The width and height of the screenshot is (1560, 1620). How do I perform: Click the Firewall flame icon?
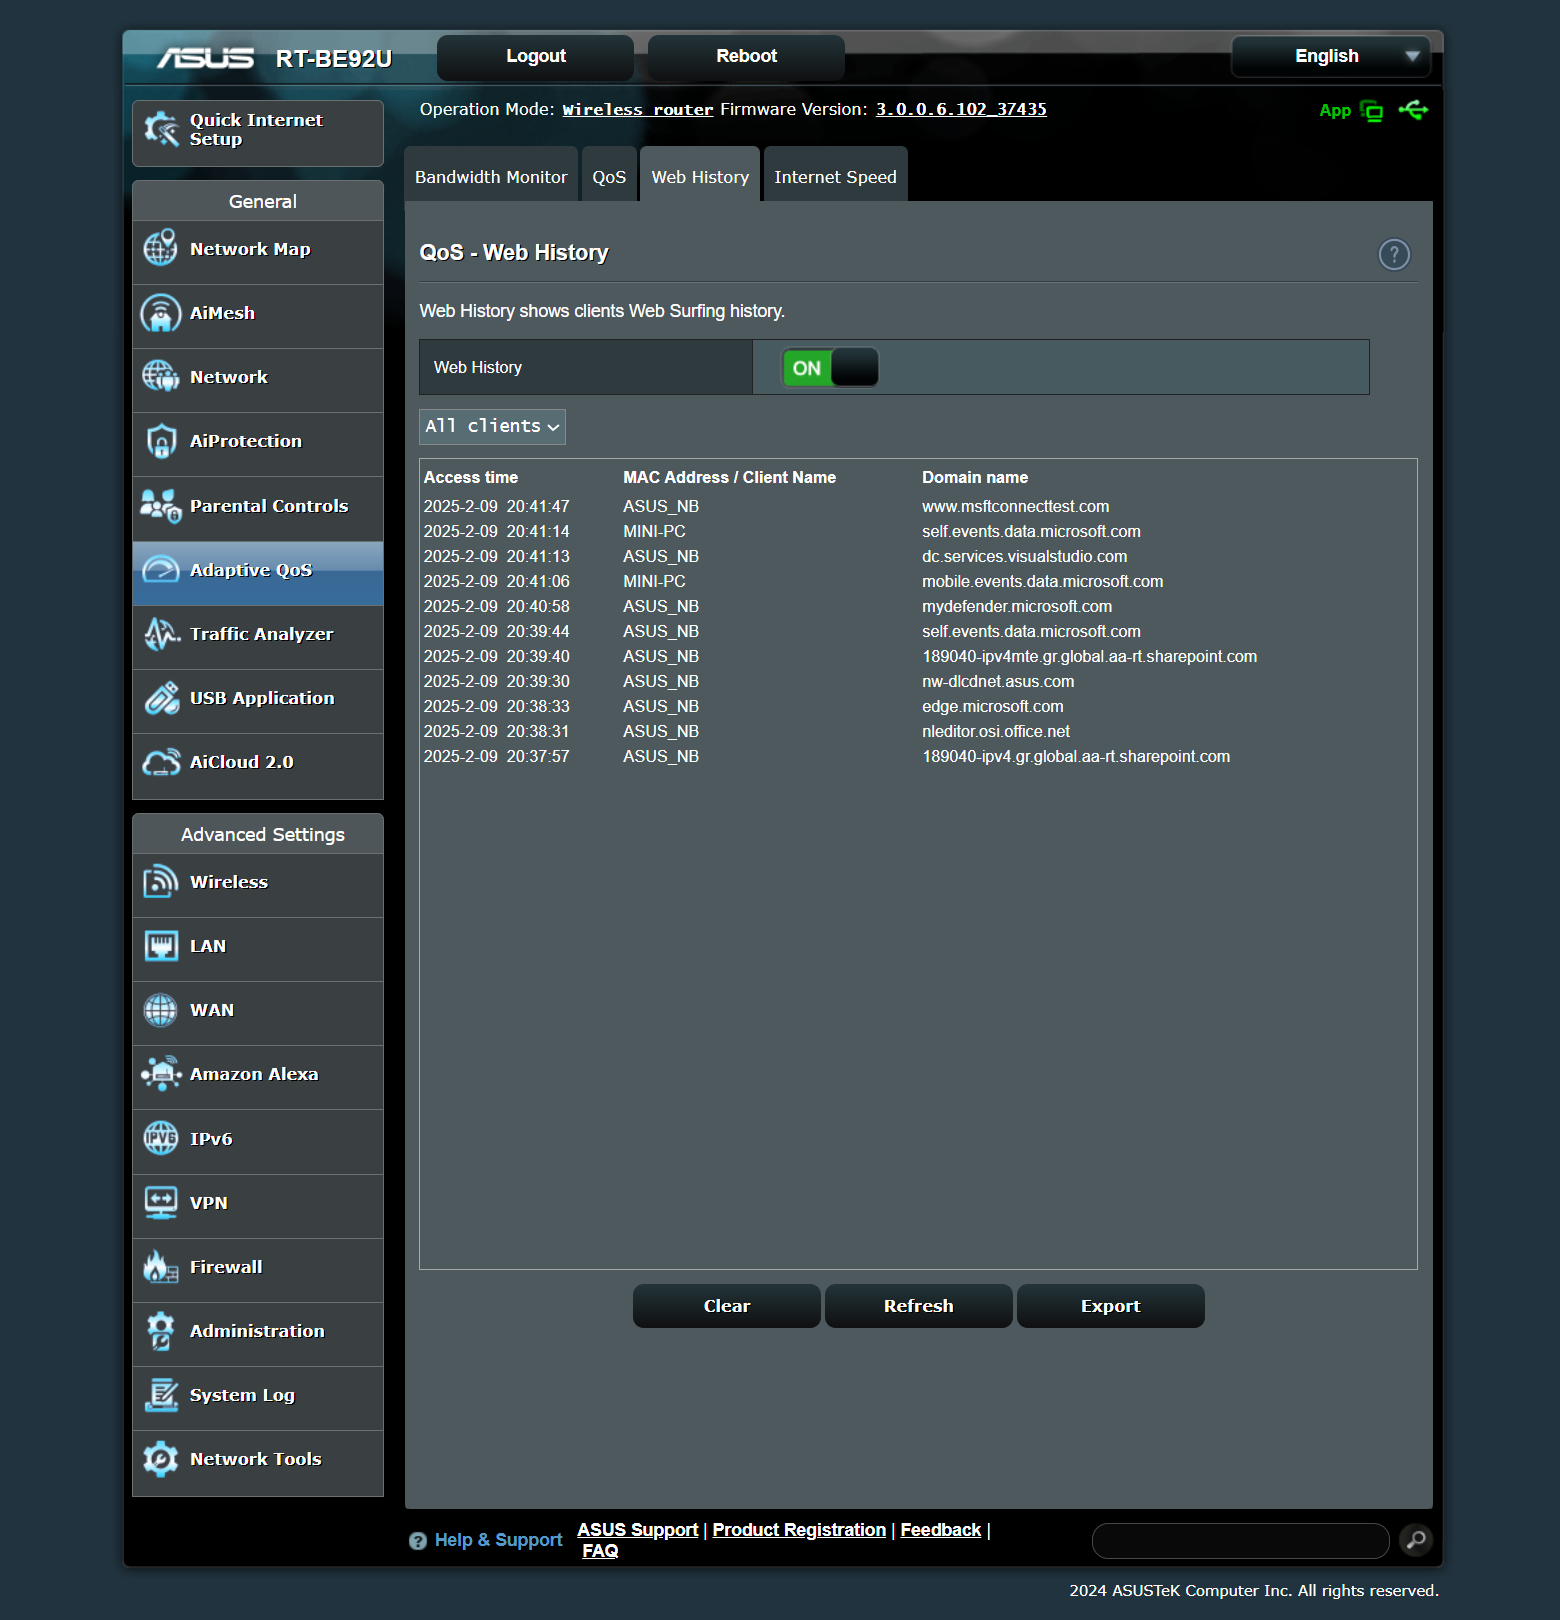[161, 1267]
